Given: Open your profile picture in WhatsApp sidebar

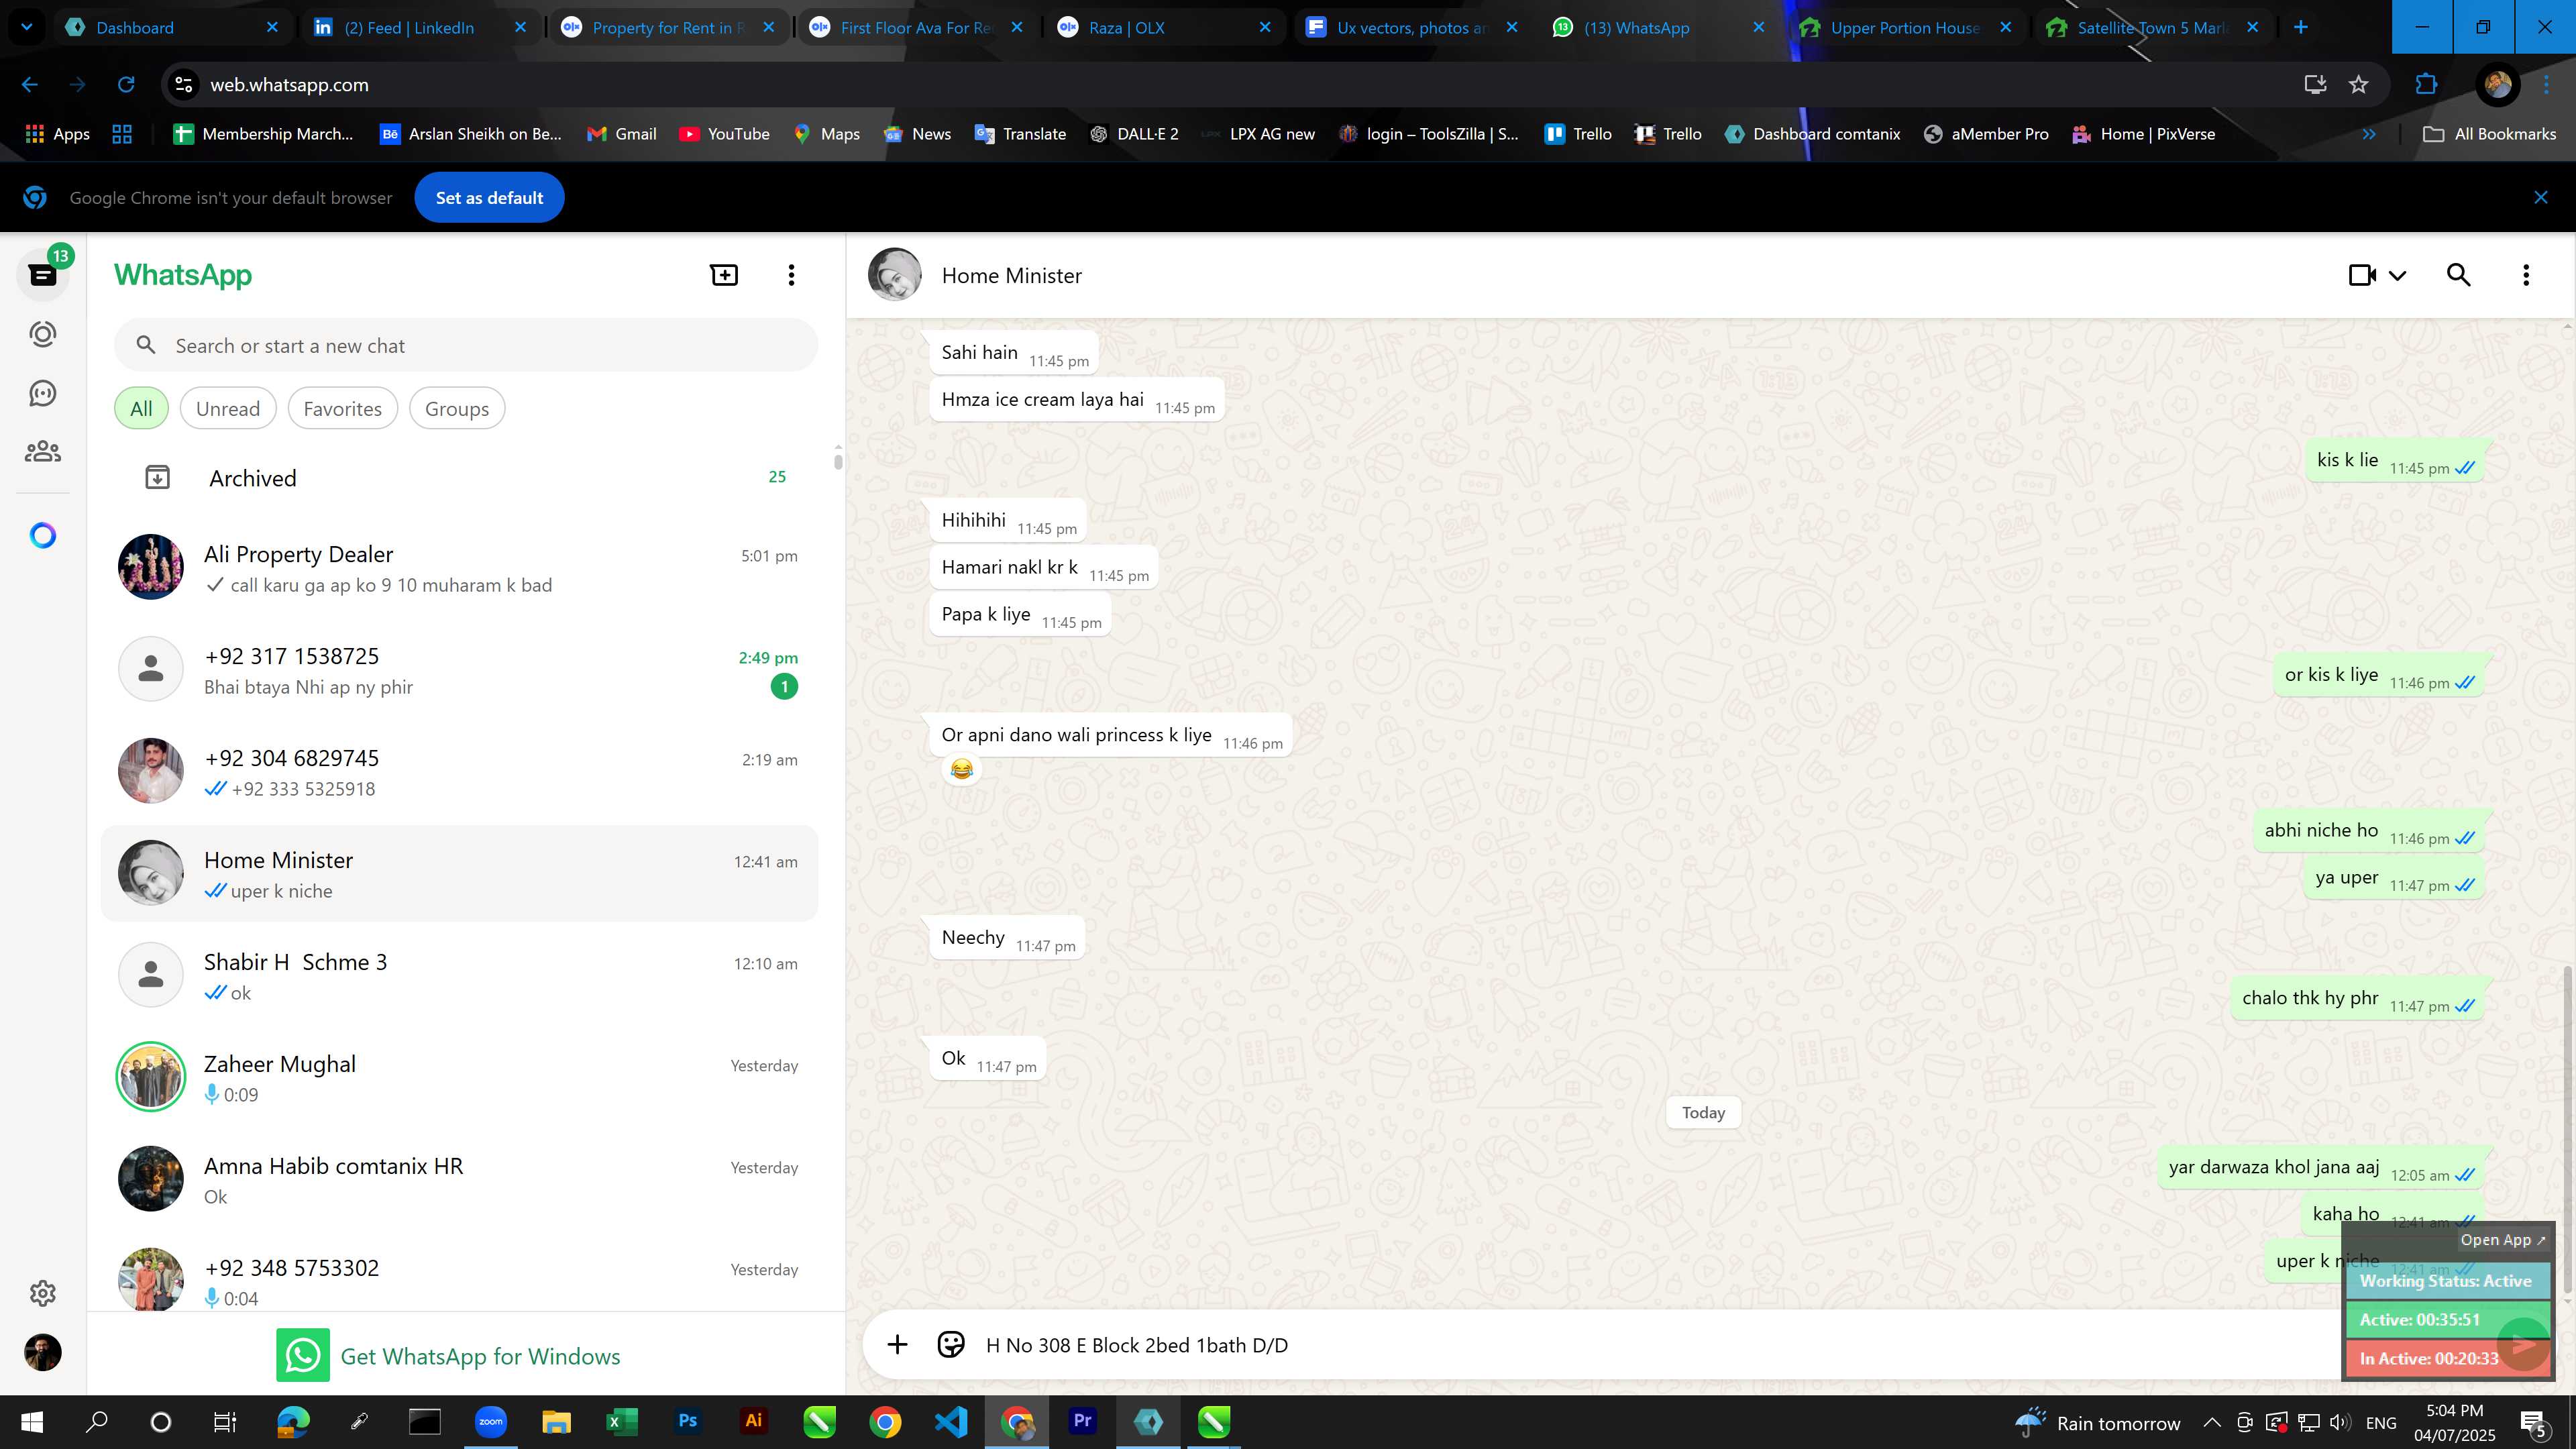Looking at the screenshot, I should tap(43, 1352).
